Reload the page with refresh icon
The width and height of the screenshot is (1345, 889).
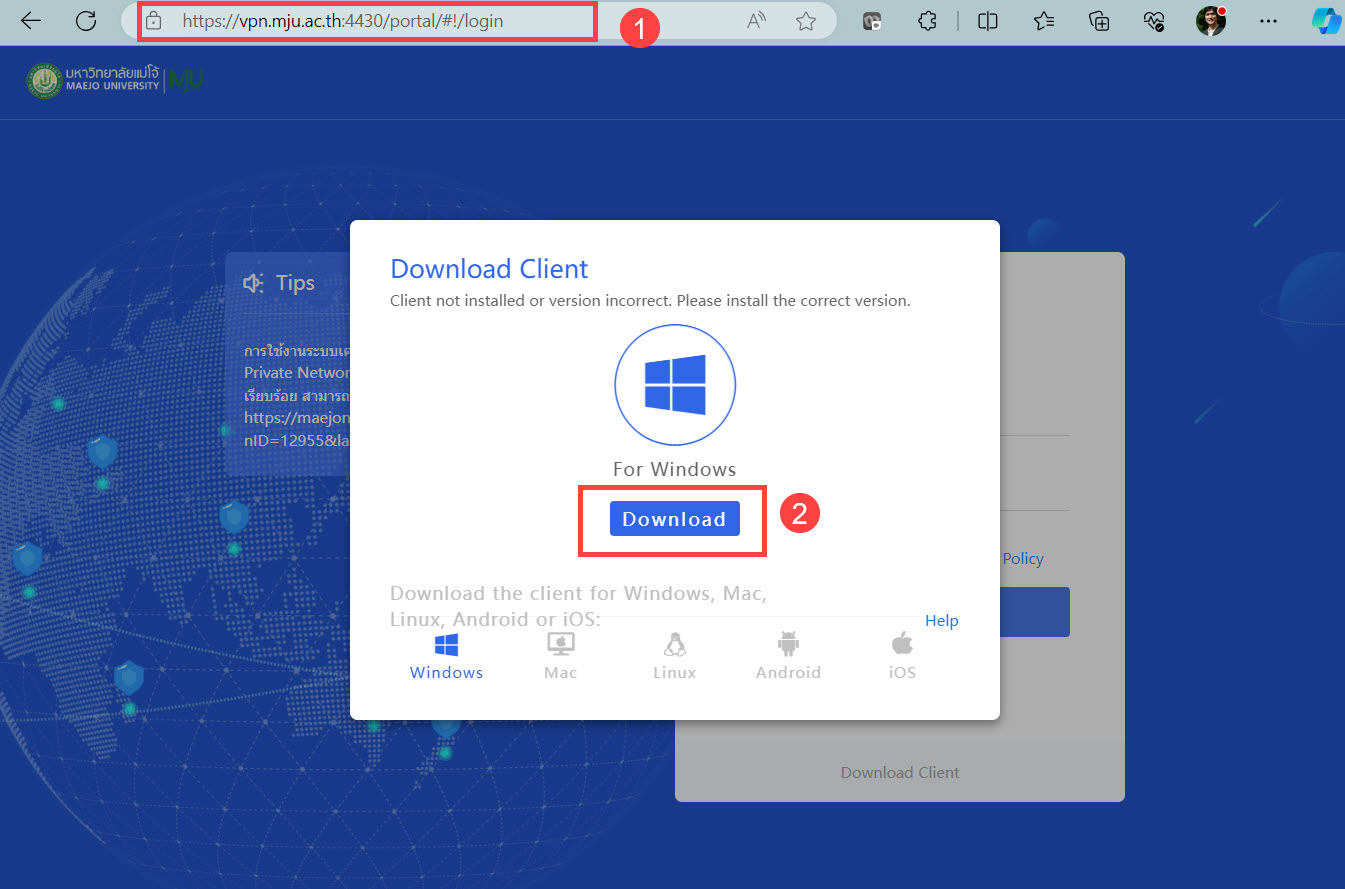[x=86, y=21]
